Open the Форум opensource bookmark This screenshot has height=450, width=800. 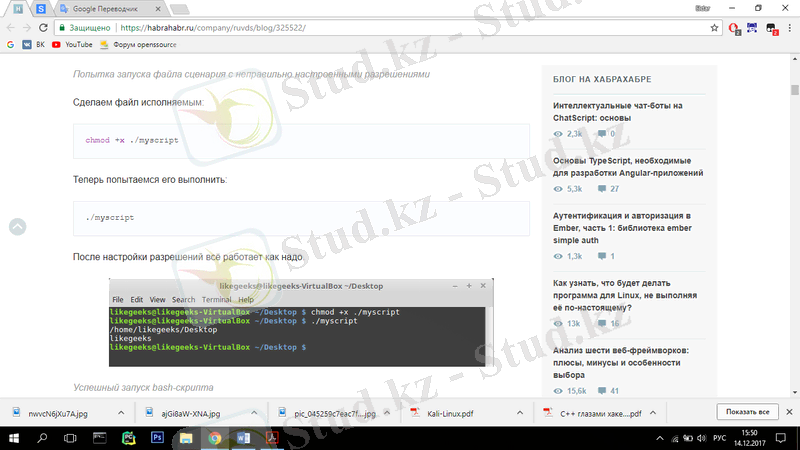145,45
